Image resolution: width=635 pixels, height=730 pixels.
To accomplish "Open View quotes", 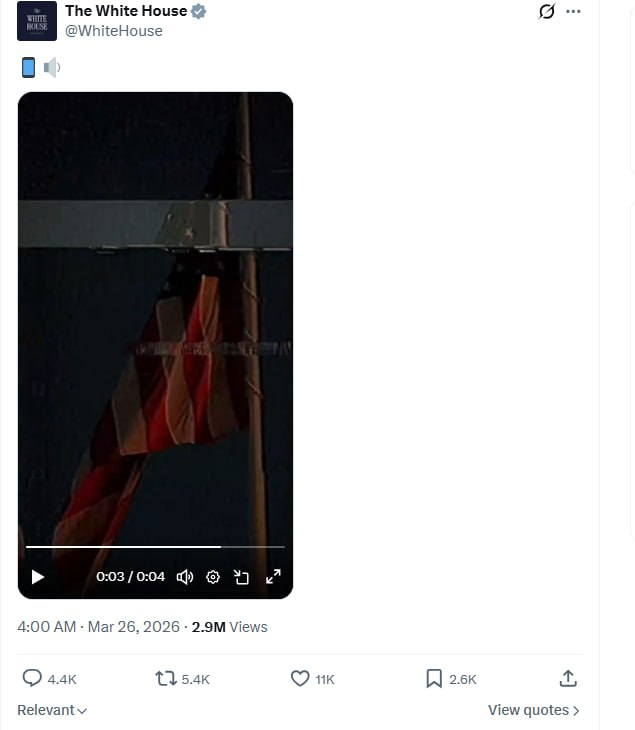I will click(x=533, y=710).
